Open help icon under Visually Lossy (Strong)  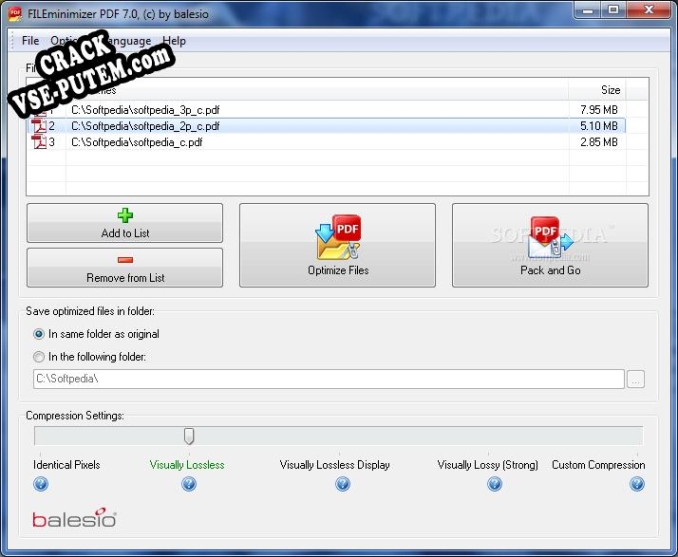pyautogui.click(x=494, y=483)
